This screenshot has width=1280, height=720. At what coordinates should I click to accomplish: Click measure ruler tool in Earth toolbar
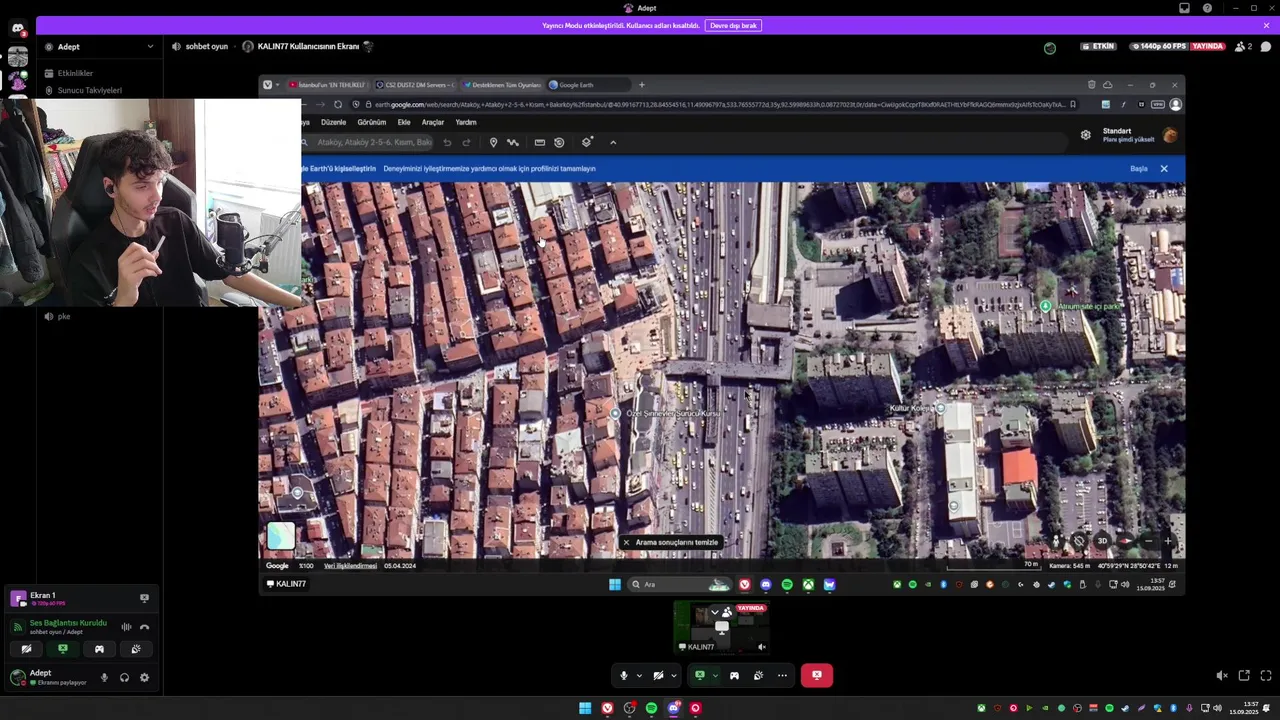point(540,142)
